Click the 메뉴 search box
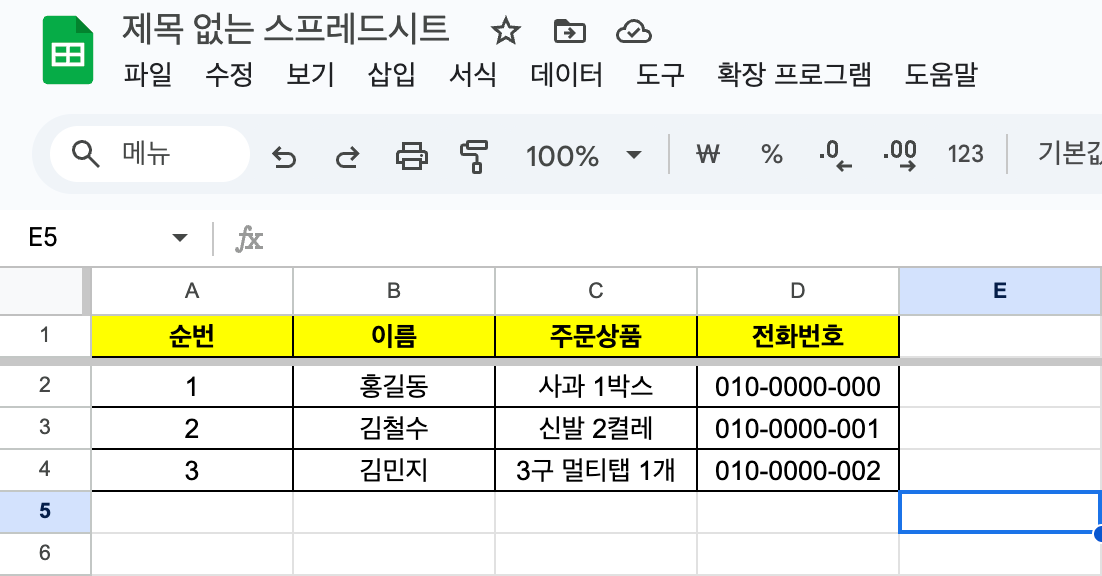The width and height of the screenshot is (1102, 576). pyautogui.click(x=150, y=154)
